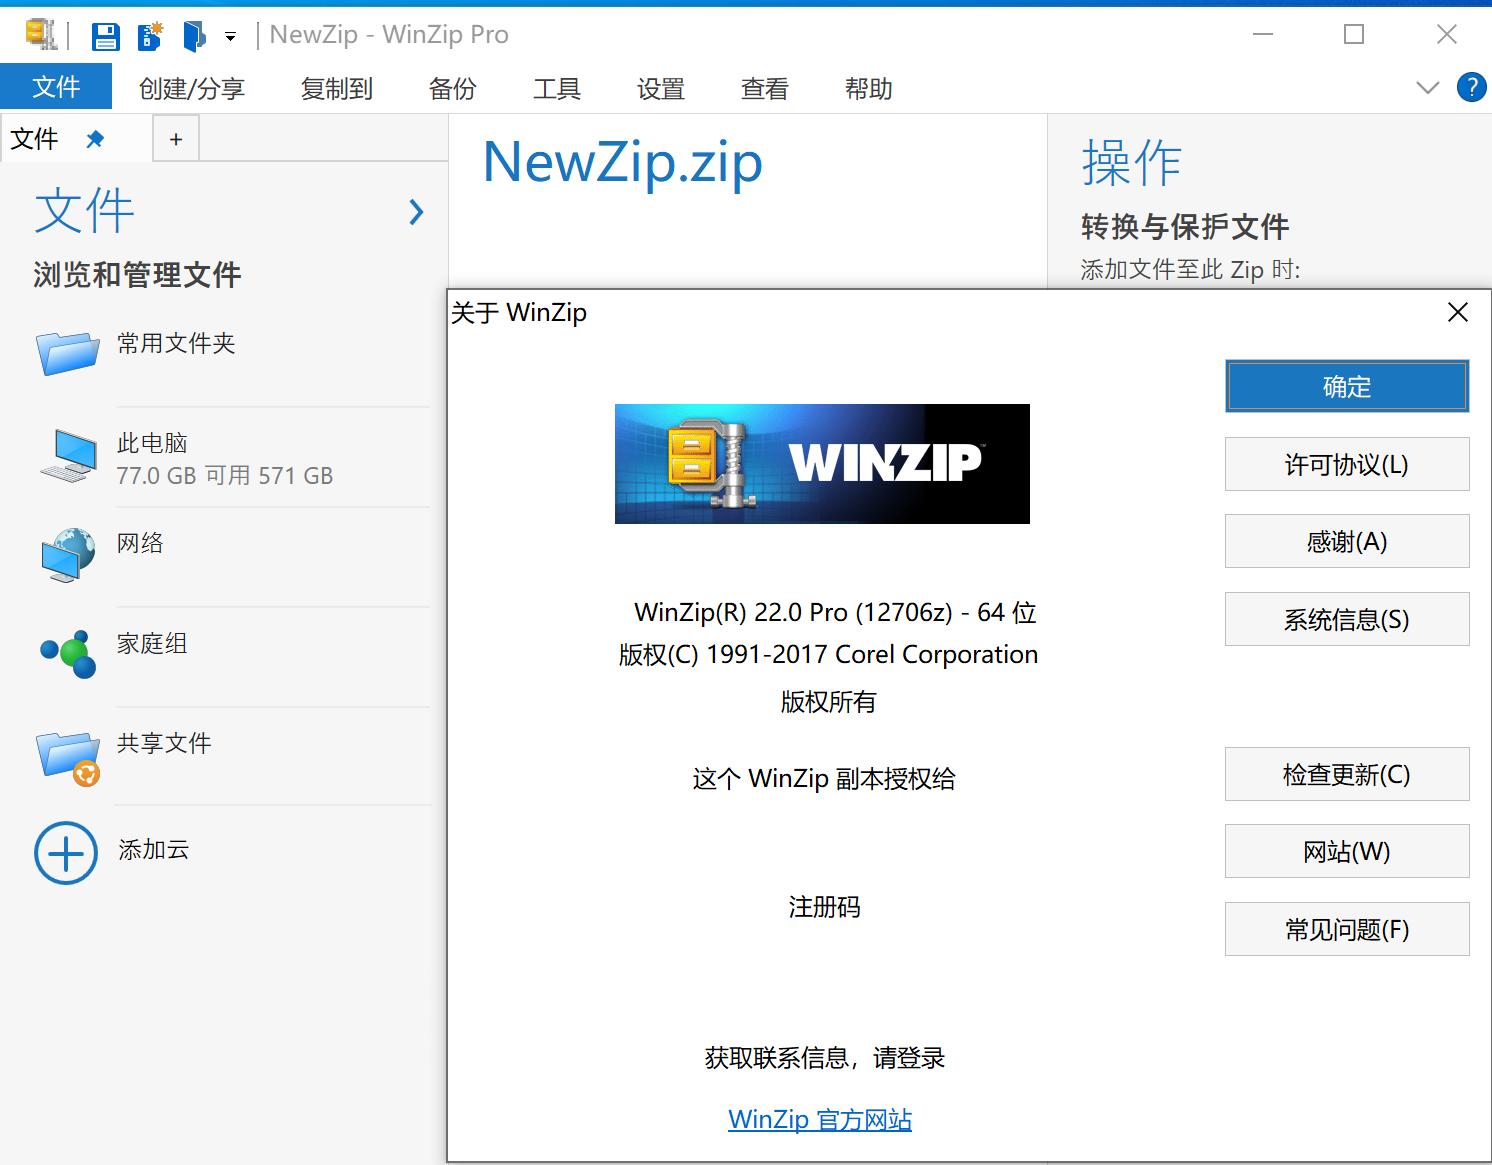Click the blue help question mark icon
Image resolution: width=1492 pixels, height=1165 pixels.
point(1471,88)
